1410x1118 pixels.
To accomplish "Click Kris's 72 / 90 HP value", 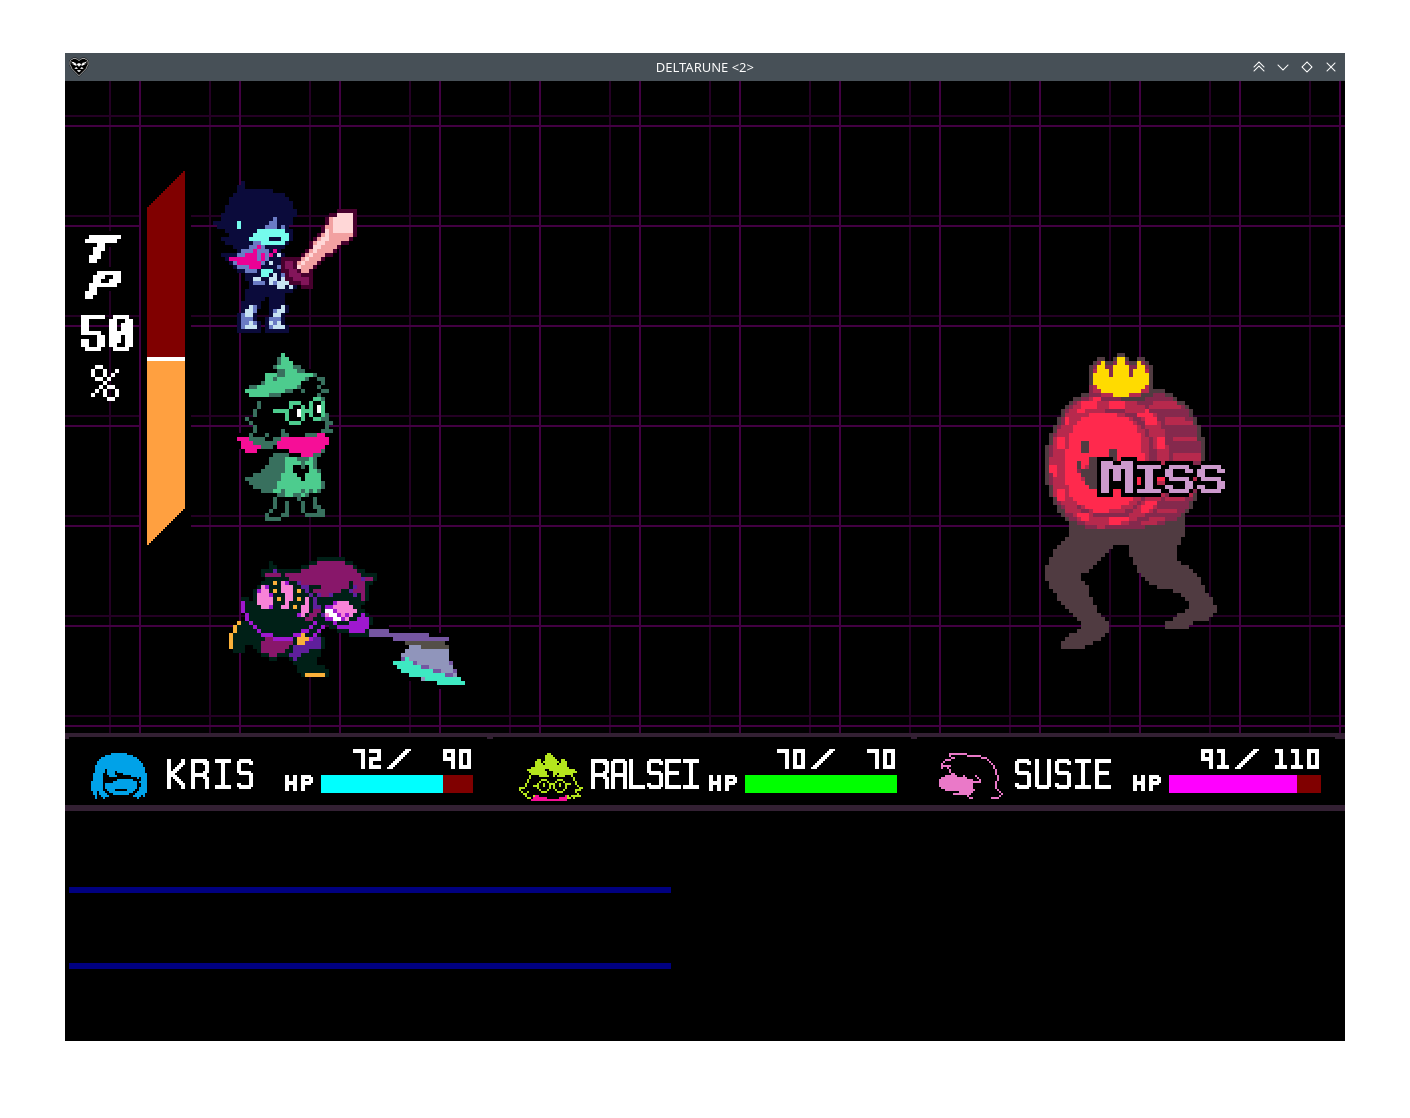I will click(x=412, y=759).
